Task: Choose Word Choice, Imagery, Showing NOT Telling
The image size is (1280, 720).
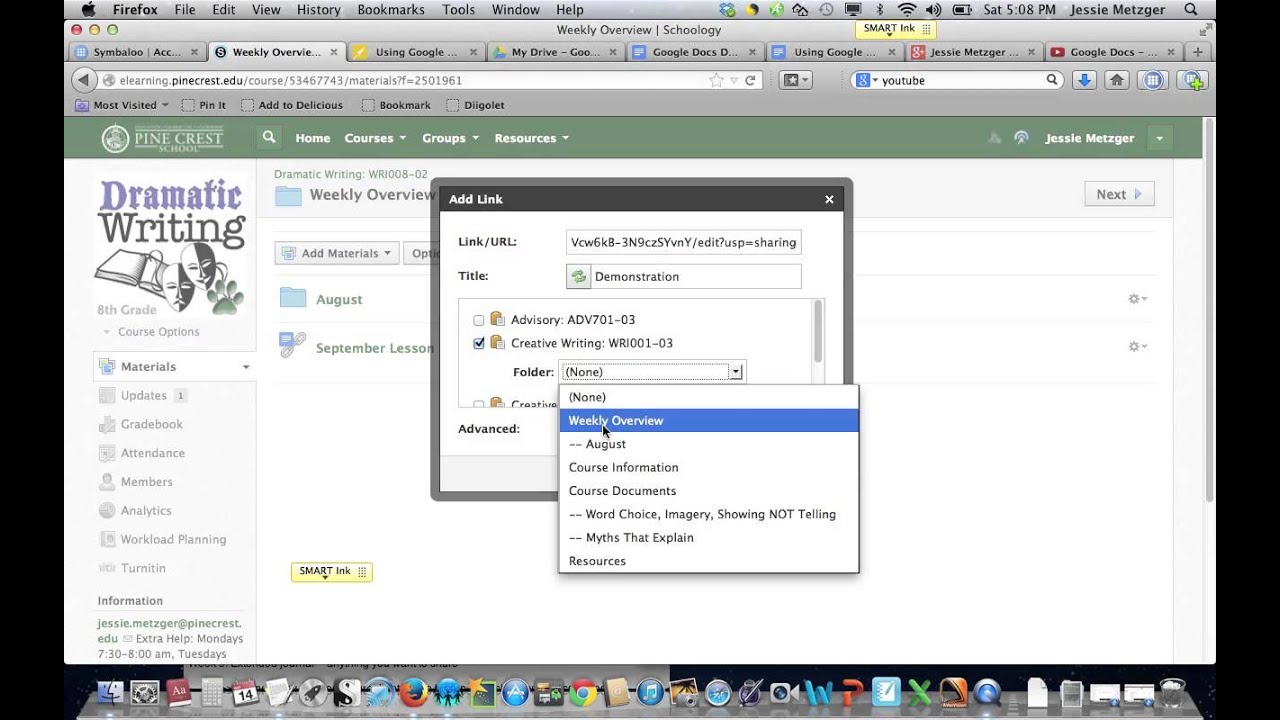Action: coord(708,514)
